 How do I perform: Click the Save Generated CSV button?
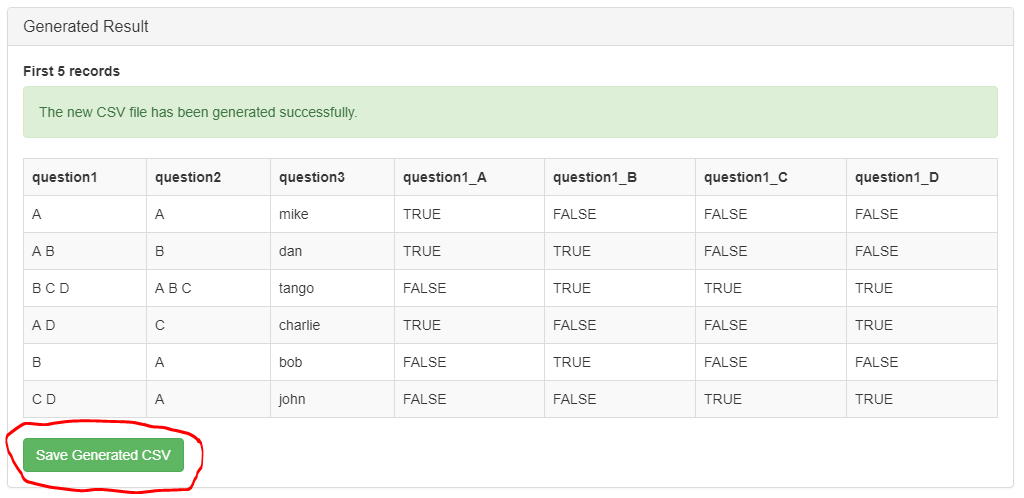(103, 455)
